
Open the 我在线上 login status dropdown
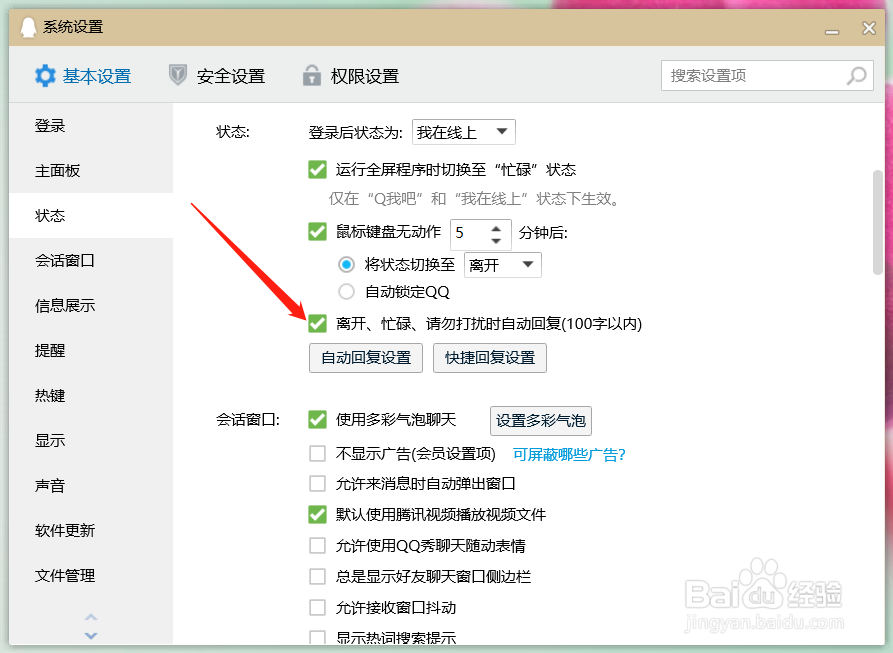click(x=464, y=132)
